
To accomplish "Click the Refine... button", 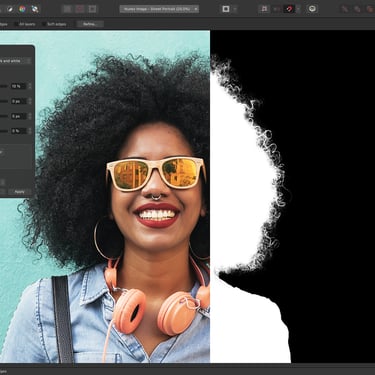I will click(x=90, y=24).
